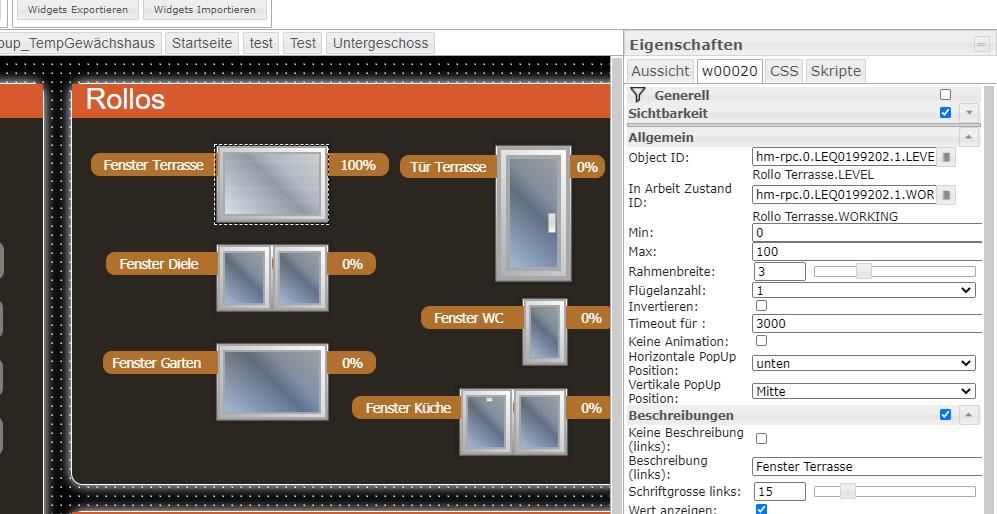997x514 pixels.
Task: Collapse the Allgemein section
Action: tap(969, 137)
